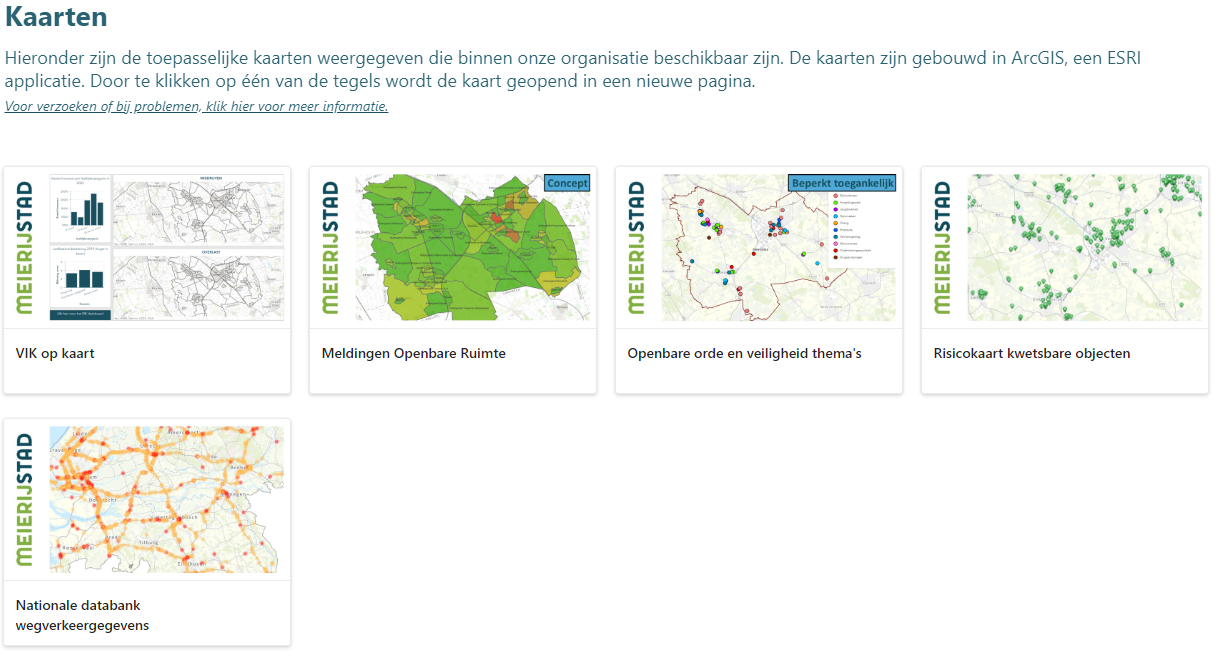
Task: Open the 'VIK op kaart' title link
Action: (55, 353)
